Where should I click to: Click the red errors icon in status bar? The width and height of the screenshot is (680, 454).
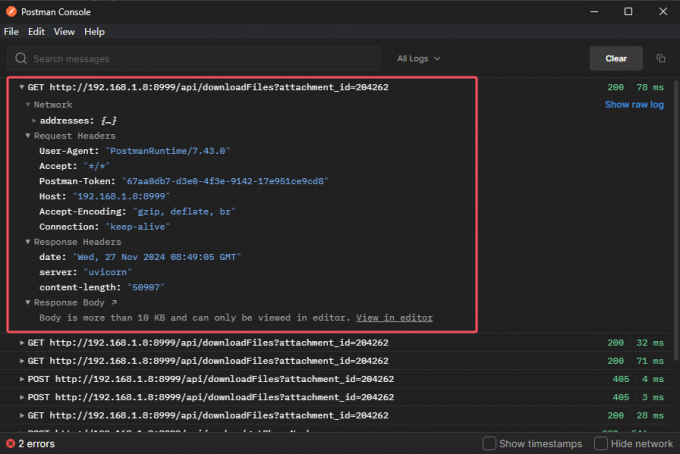(10, 444)
